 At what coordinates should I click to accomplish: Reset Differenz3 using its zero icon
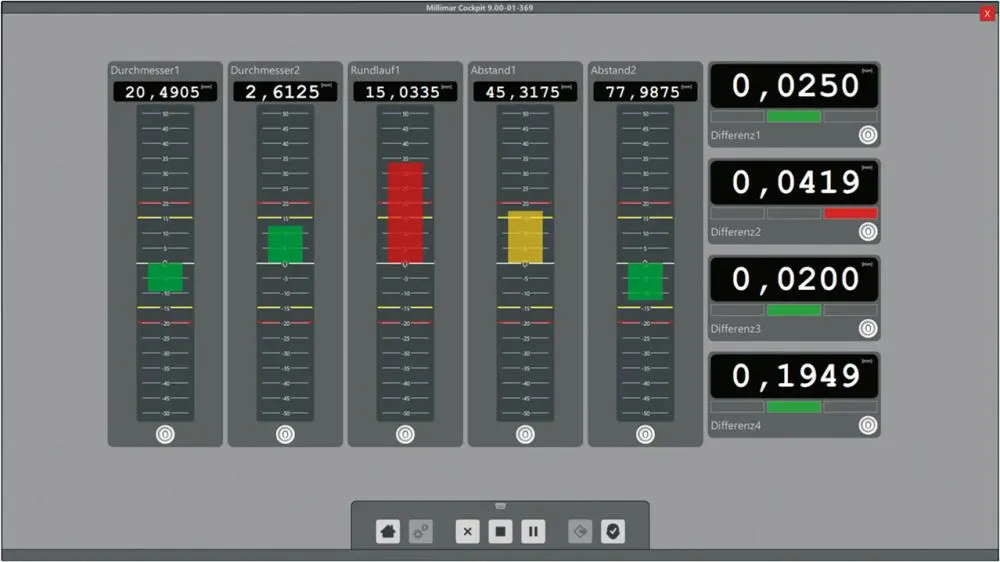pyautogui.click(x=867, y=328)
